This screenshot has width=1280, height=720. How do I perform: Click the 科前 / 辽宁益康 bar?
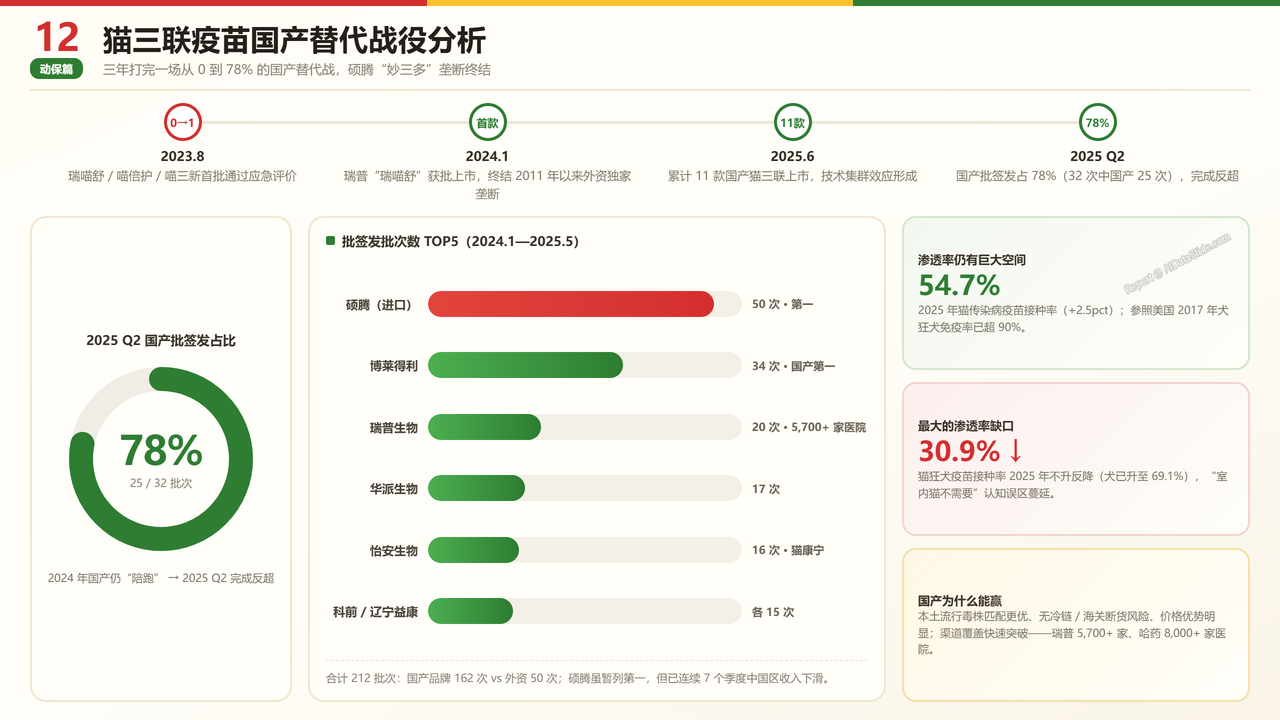coord(470,611)
